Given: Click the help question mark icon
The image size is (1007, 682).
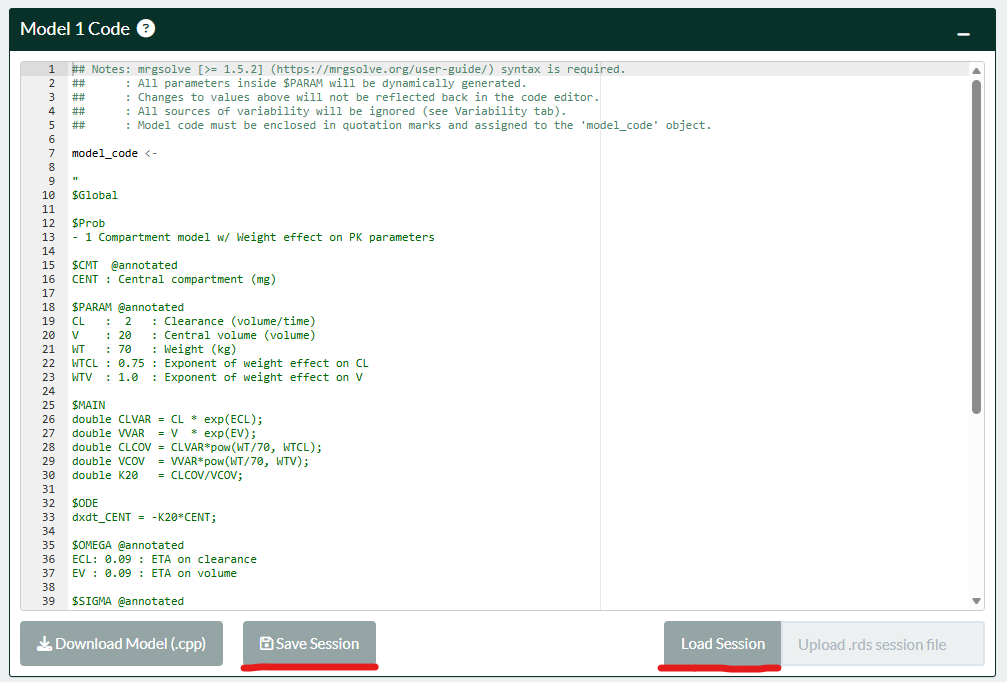Looking at the screenshot, I should pyautogui.click(x=146, y=28).
